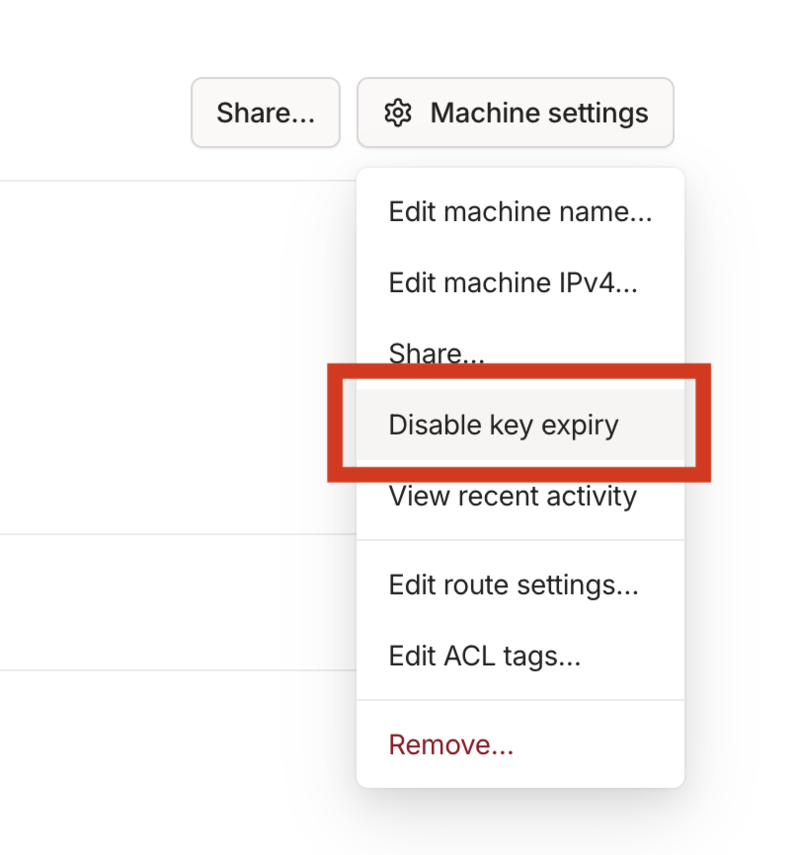Disable key expiry for this machine

click(504, 425)
